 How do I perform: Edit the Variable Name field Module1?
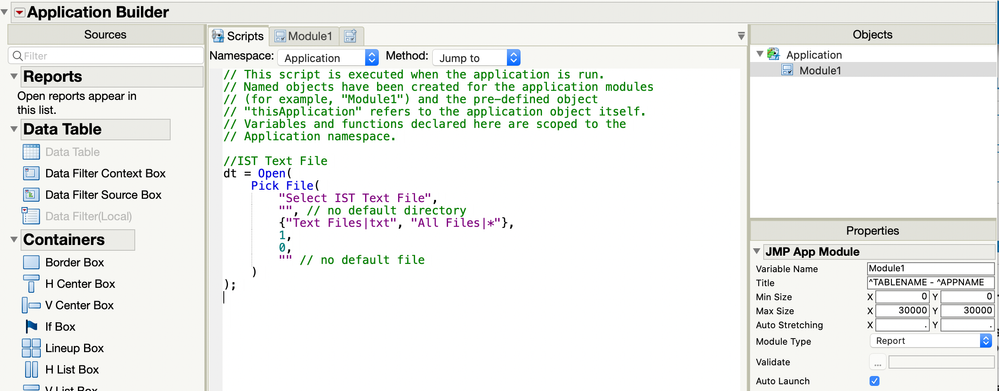coord(931,269)
